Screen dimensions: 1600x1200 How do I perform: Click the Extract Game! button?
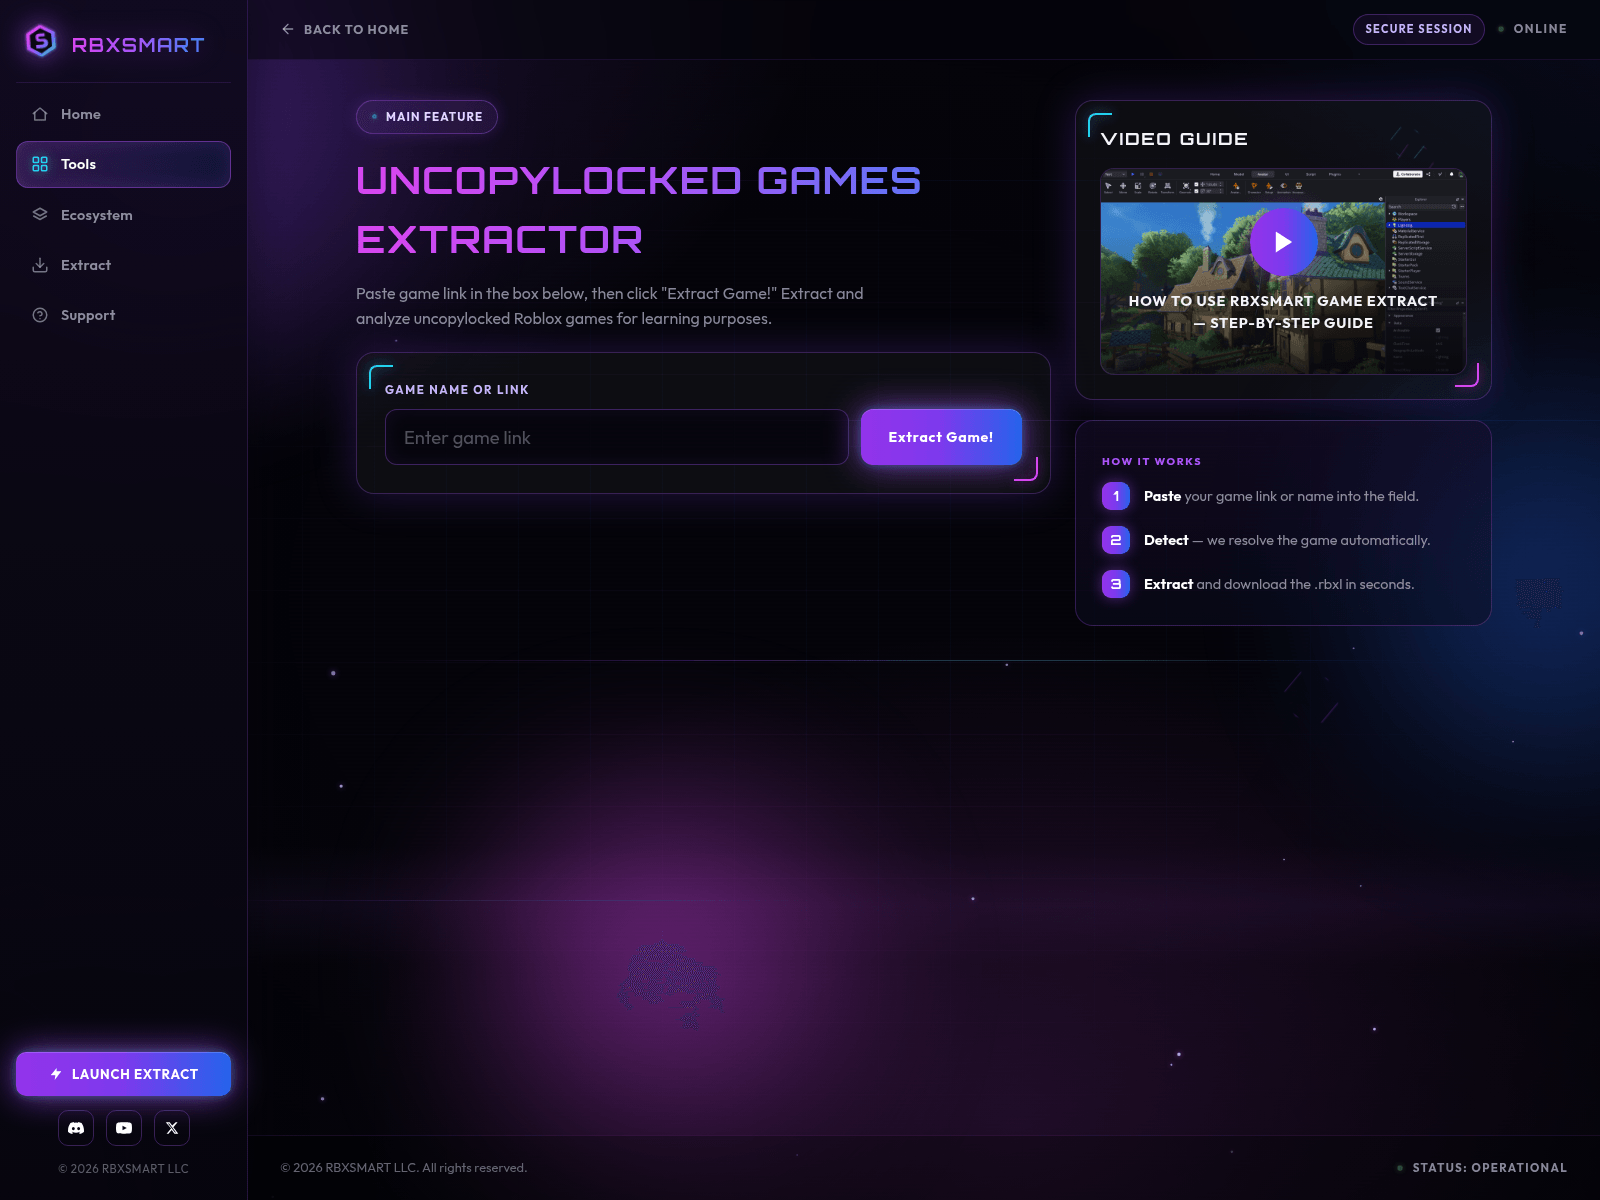pos(941,437)
